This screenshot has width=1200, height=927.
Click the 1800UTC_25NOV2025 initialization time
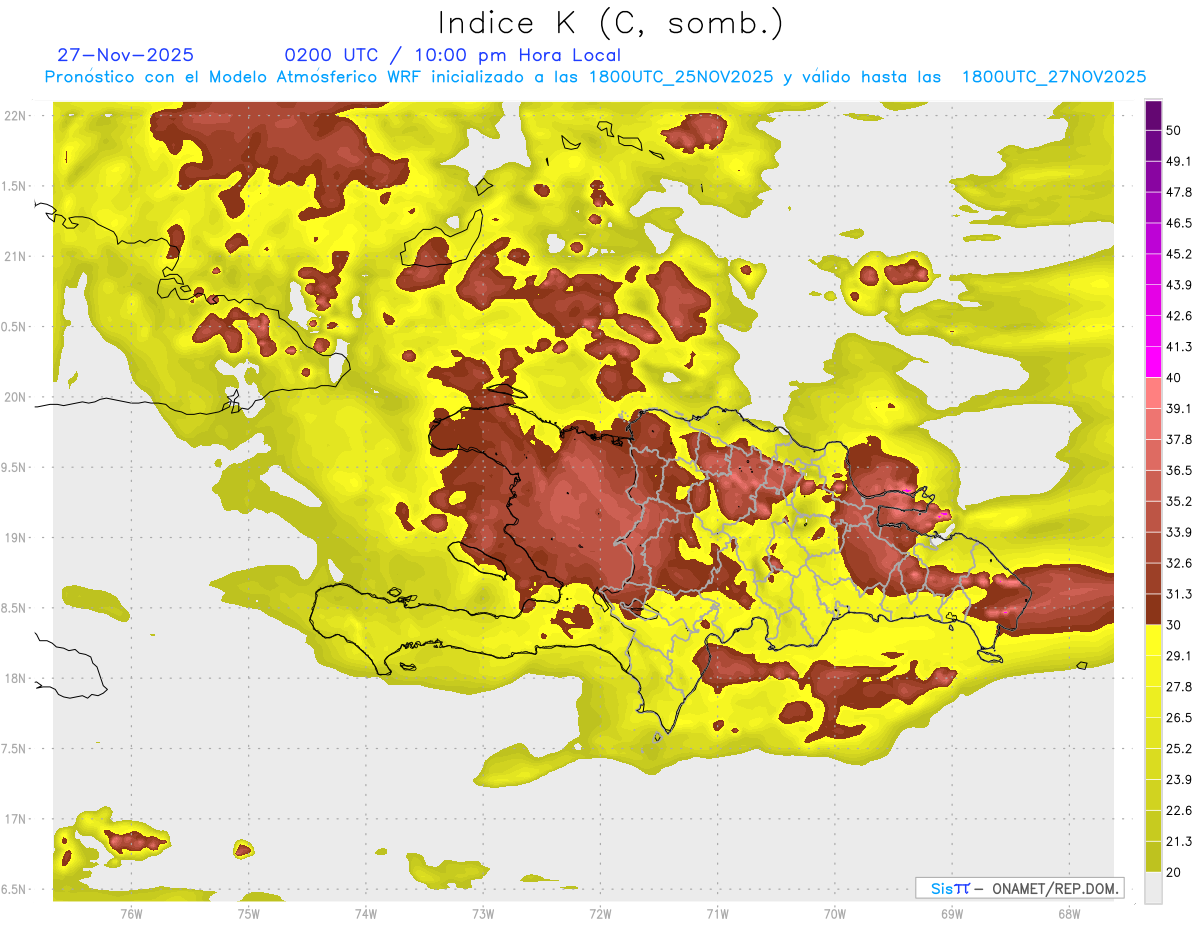(x=681, y=77)
